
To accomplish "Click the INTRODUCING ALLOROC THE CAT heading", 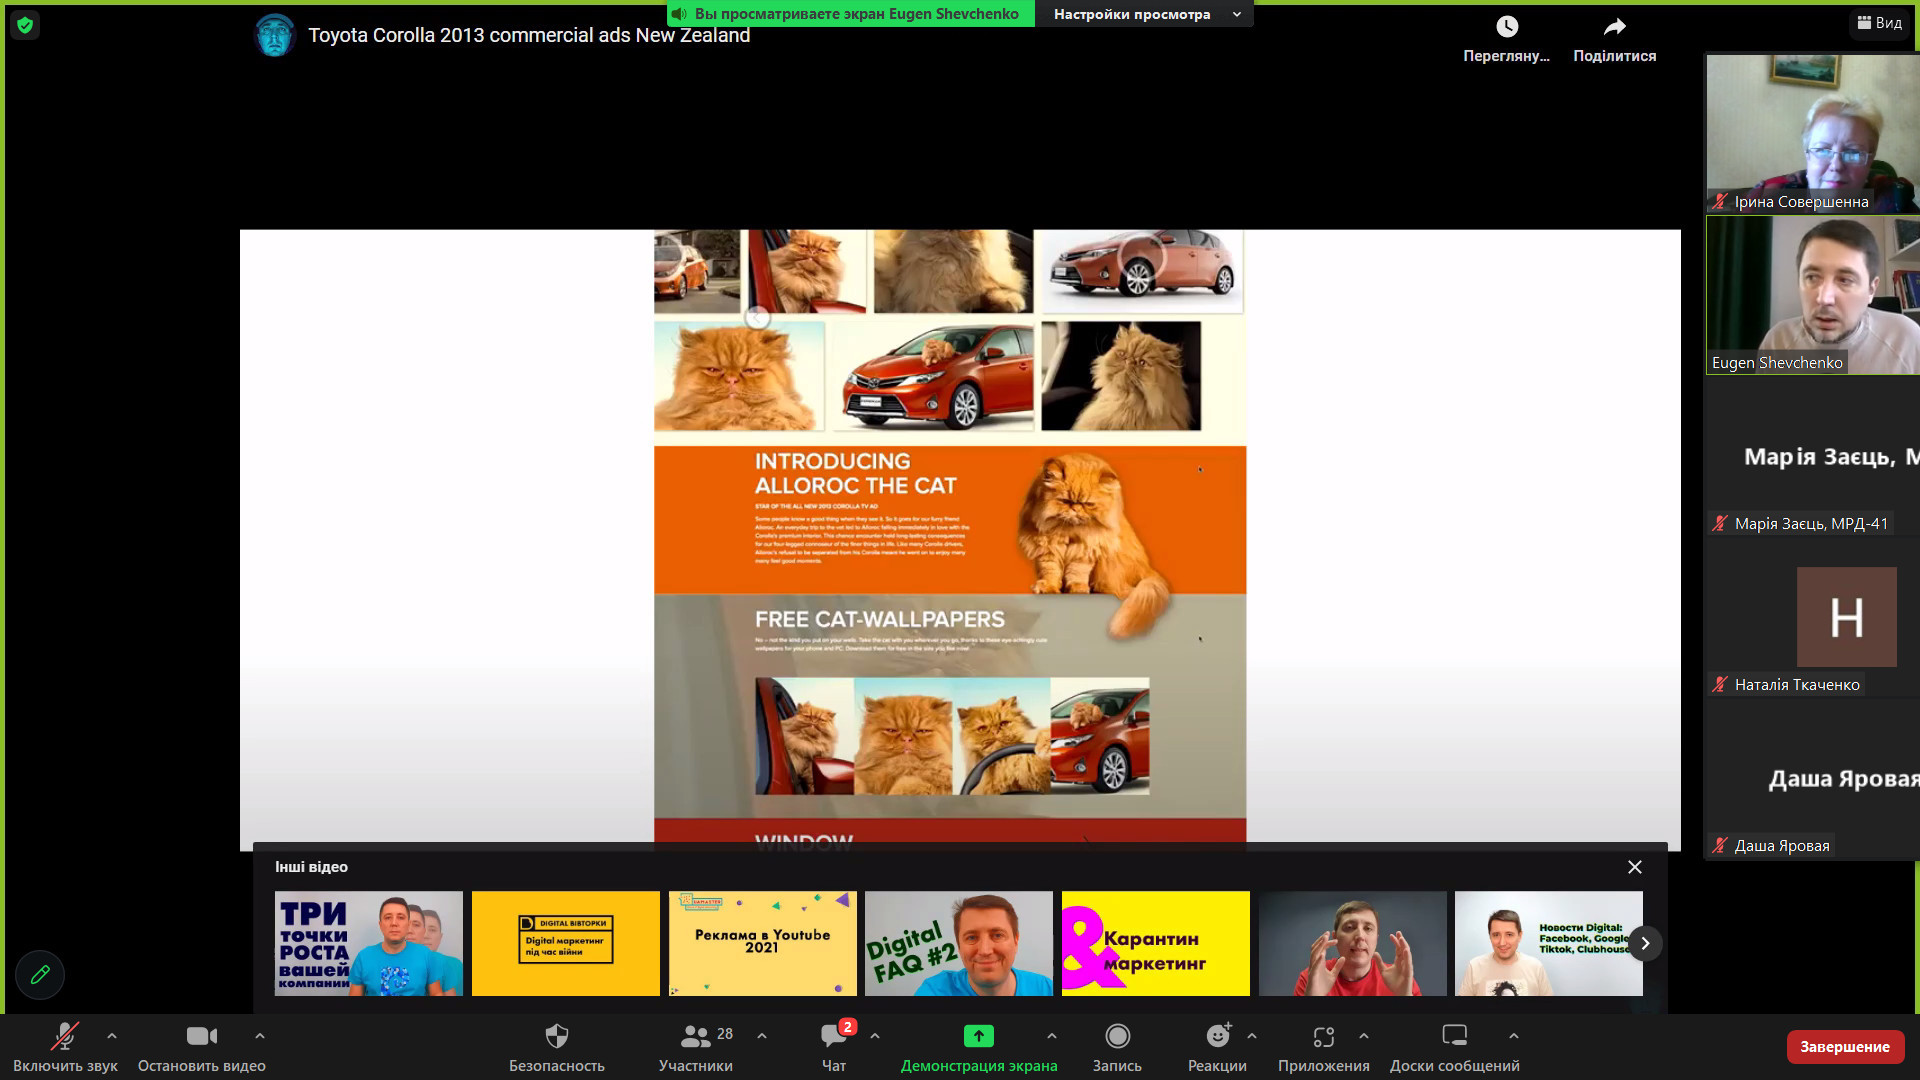I will [x=855, y=473].
